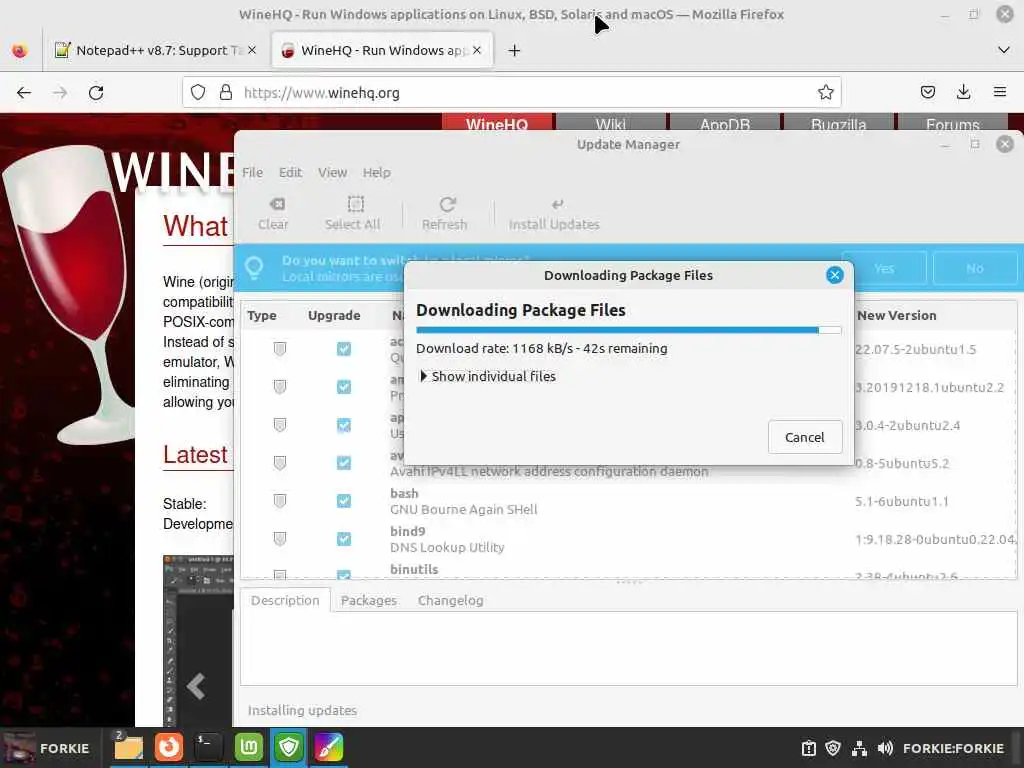Click the download progress bar
This screenshot has height=768, width=1024.
(628, 330)
